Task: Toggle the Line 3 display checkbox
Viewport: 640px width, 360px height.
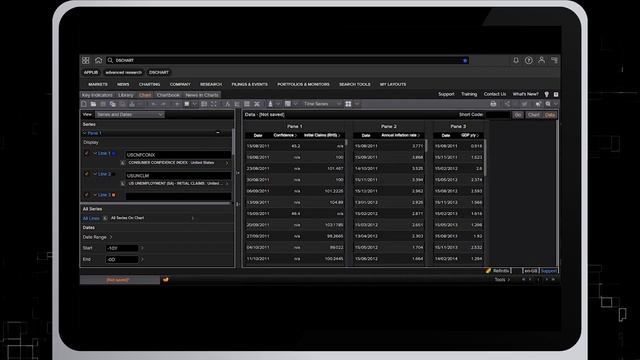Action: pyautogui.click(x=87, y=195)
